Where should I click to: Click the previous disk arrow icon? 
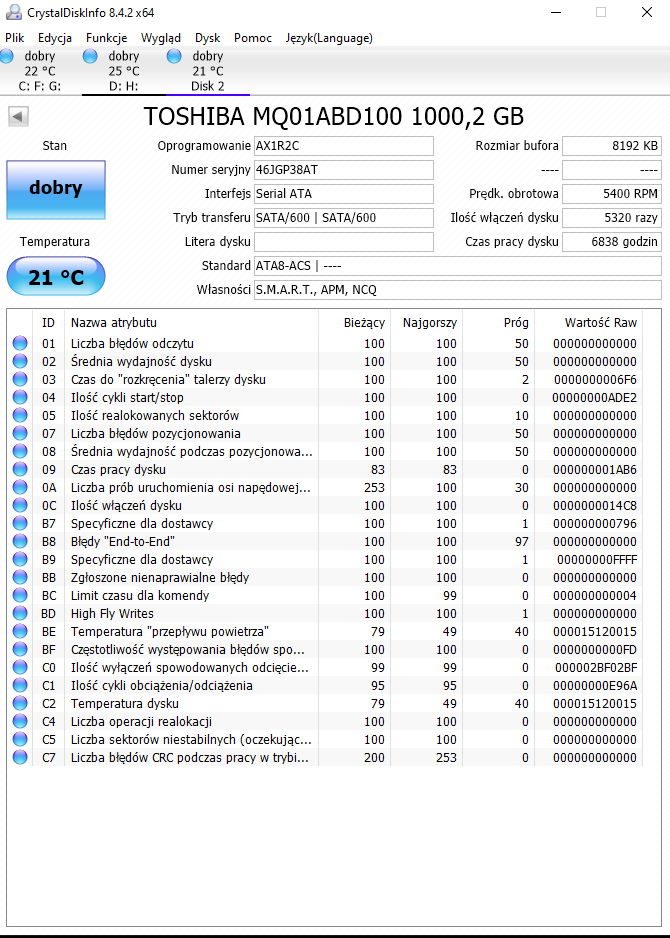click(18, 116)
